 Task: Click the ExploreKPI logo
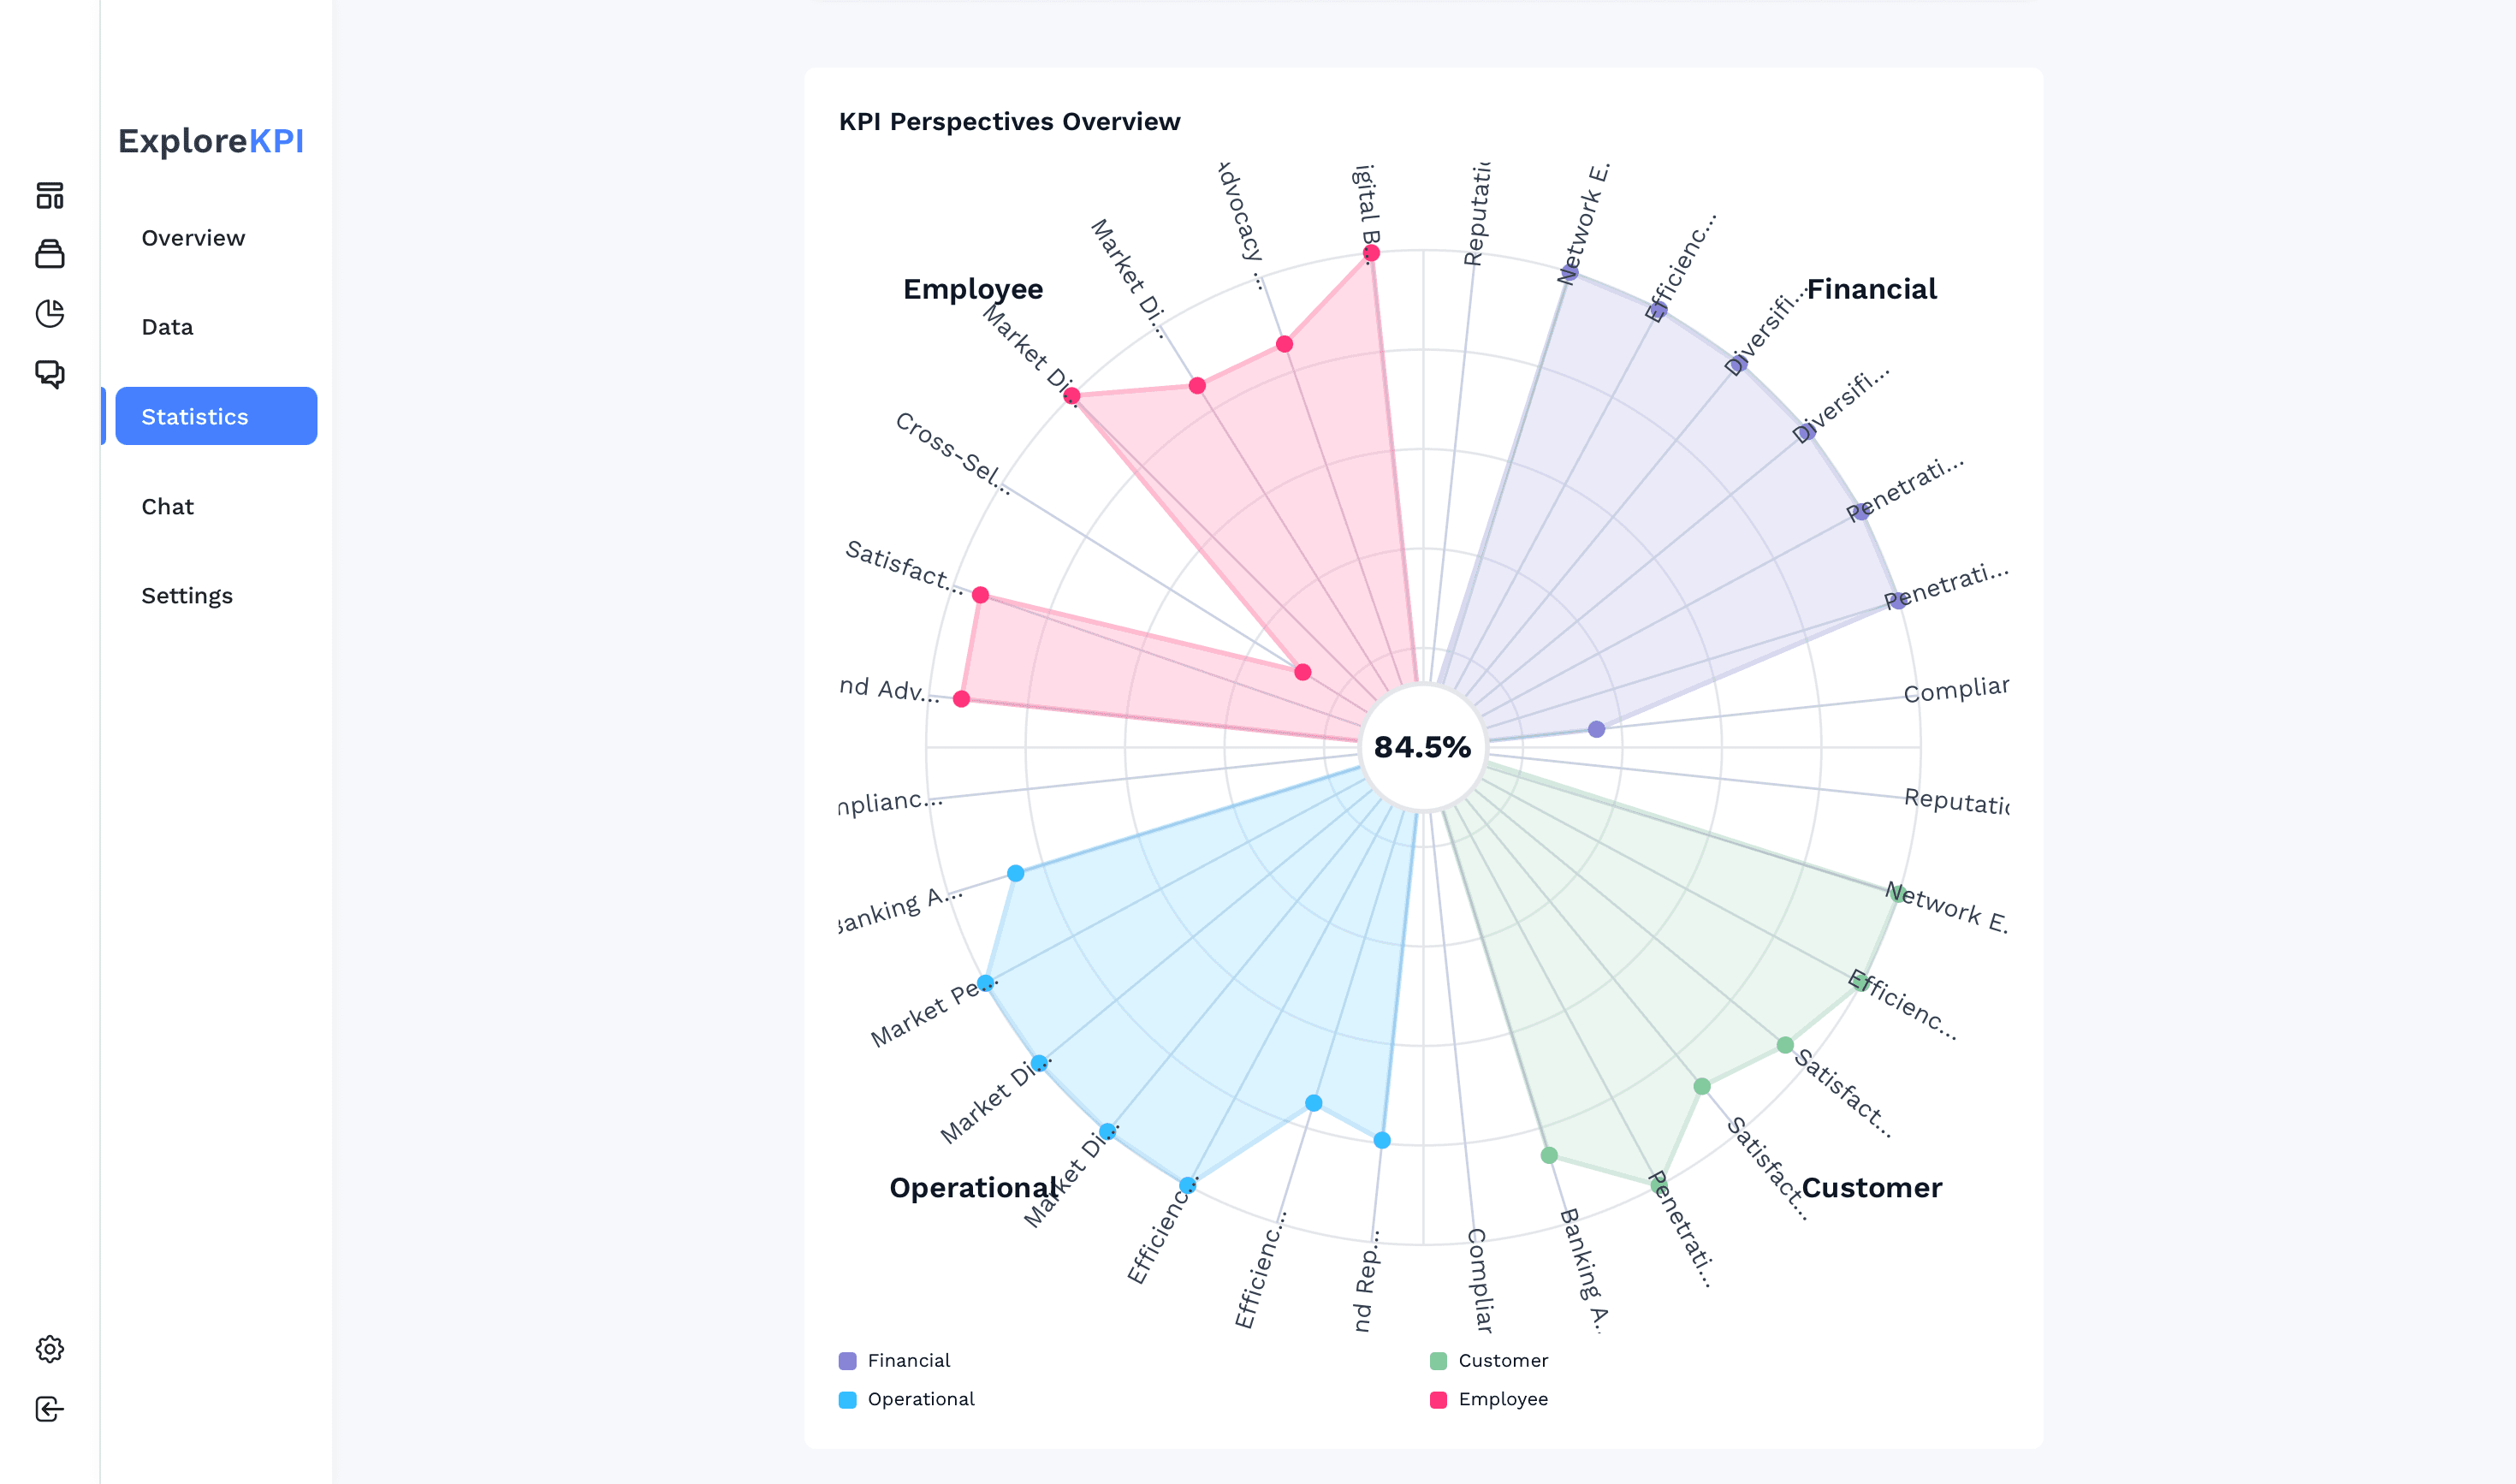point(211,141)
